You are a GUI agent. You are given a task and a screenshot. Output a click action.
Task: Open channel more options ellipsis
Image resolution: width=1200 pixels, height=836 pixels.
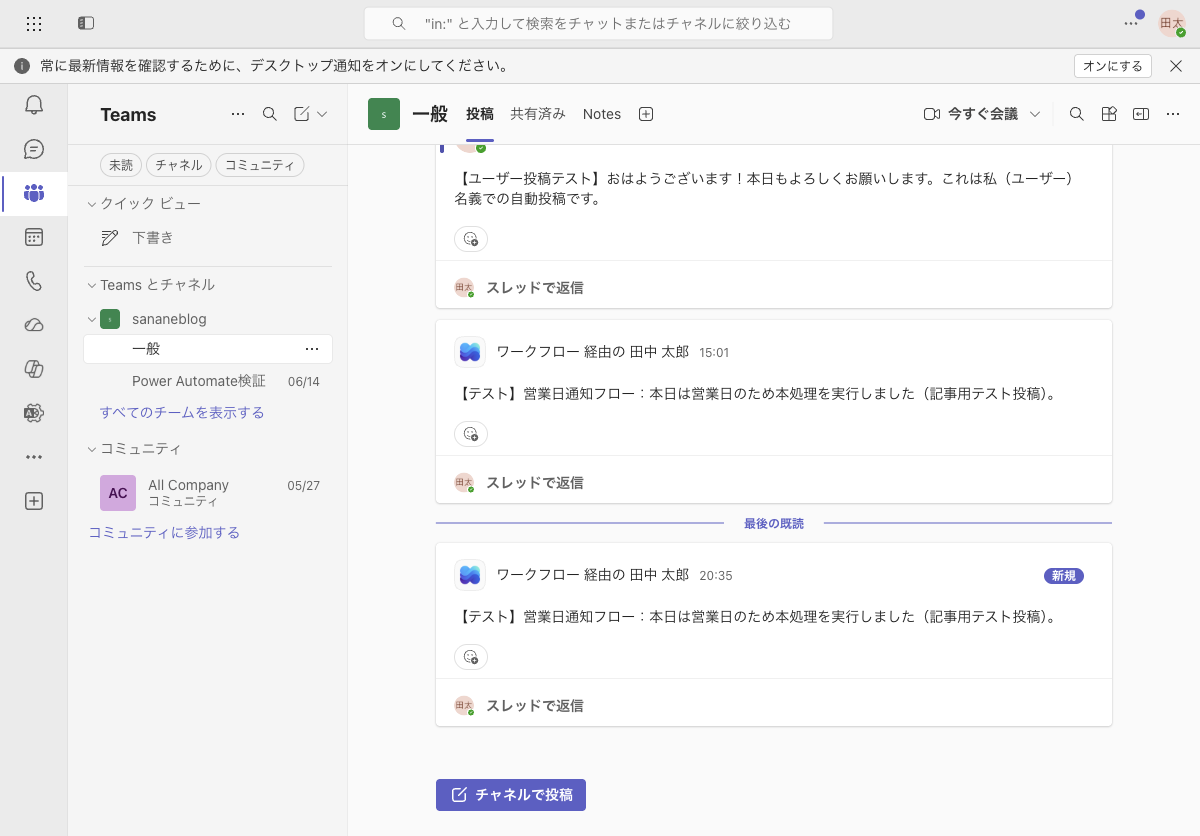1173,114
